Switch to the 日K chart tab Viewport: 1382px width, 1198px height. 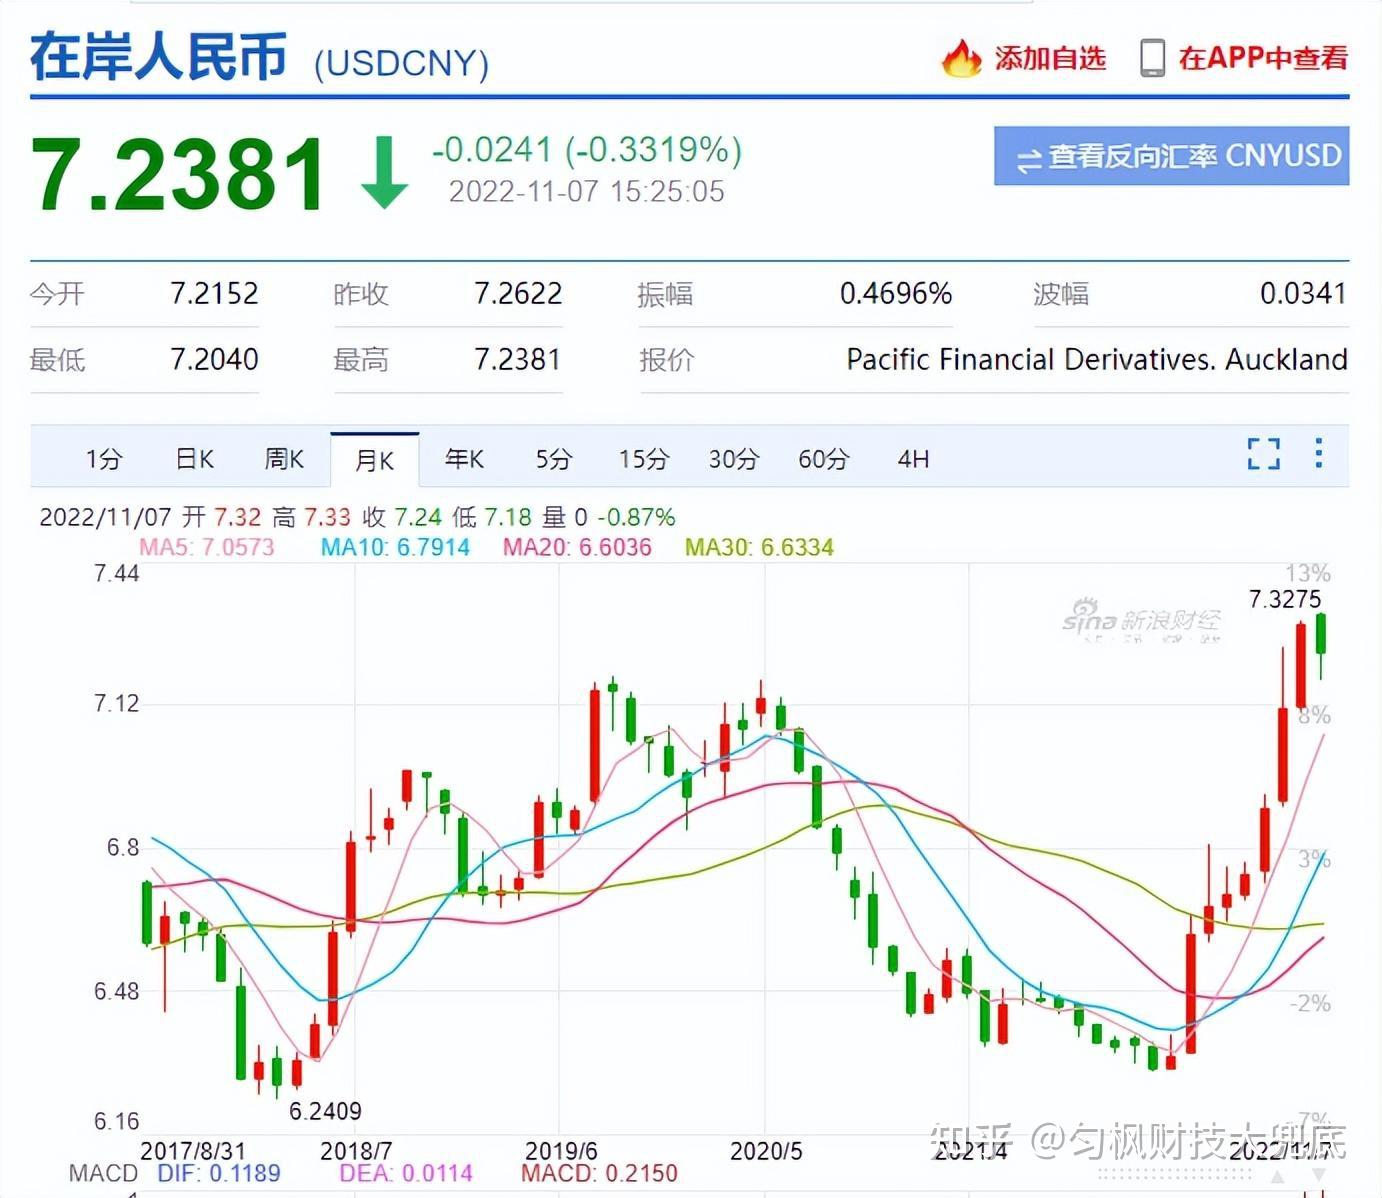[x=194, y=459]
